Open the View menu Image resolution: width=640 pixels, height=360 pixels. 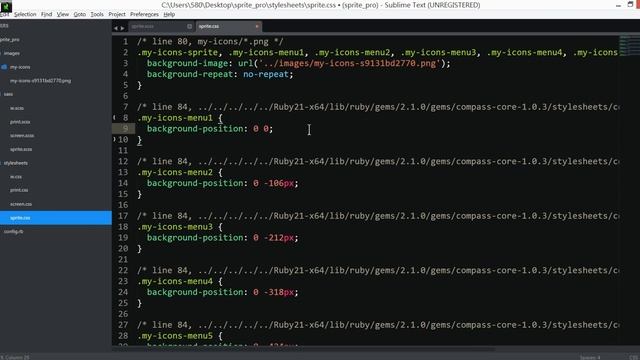tap(62, 14)
